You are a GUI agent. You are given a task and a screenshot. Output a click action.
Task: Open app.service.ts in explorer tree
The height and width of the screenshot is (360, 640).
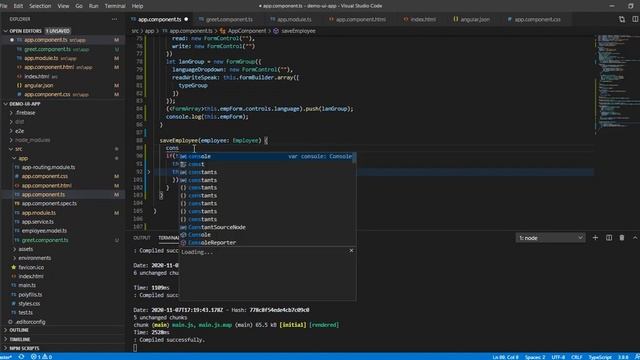(38, 222)
